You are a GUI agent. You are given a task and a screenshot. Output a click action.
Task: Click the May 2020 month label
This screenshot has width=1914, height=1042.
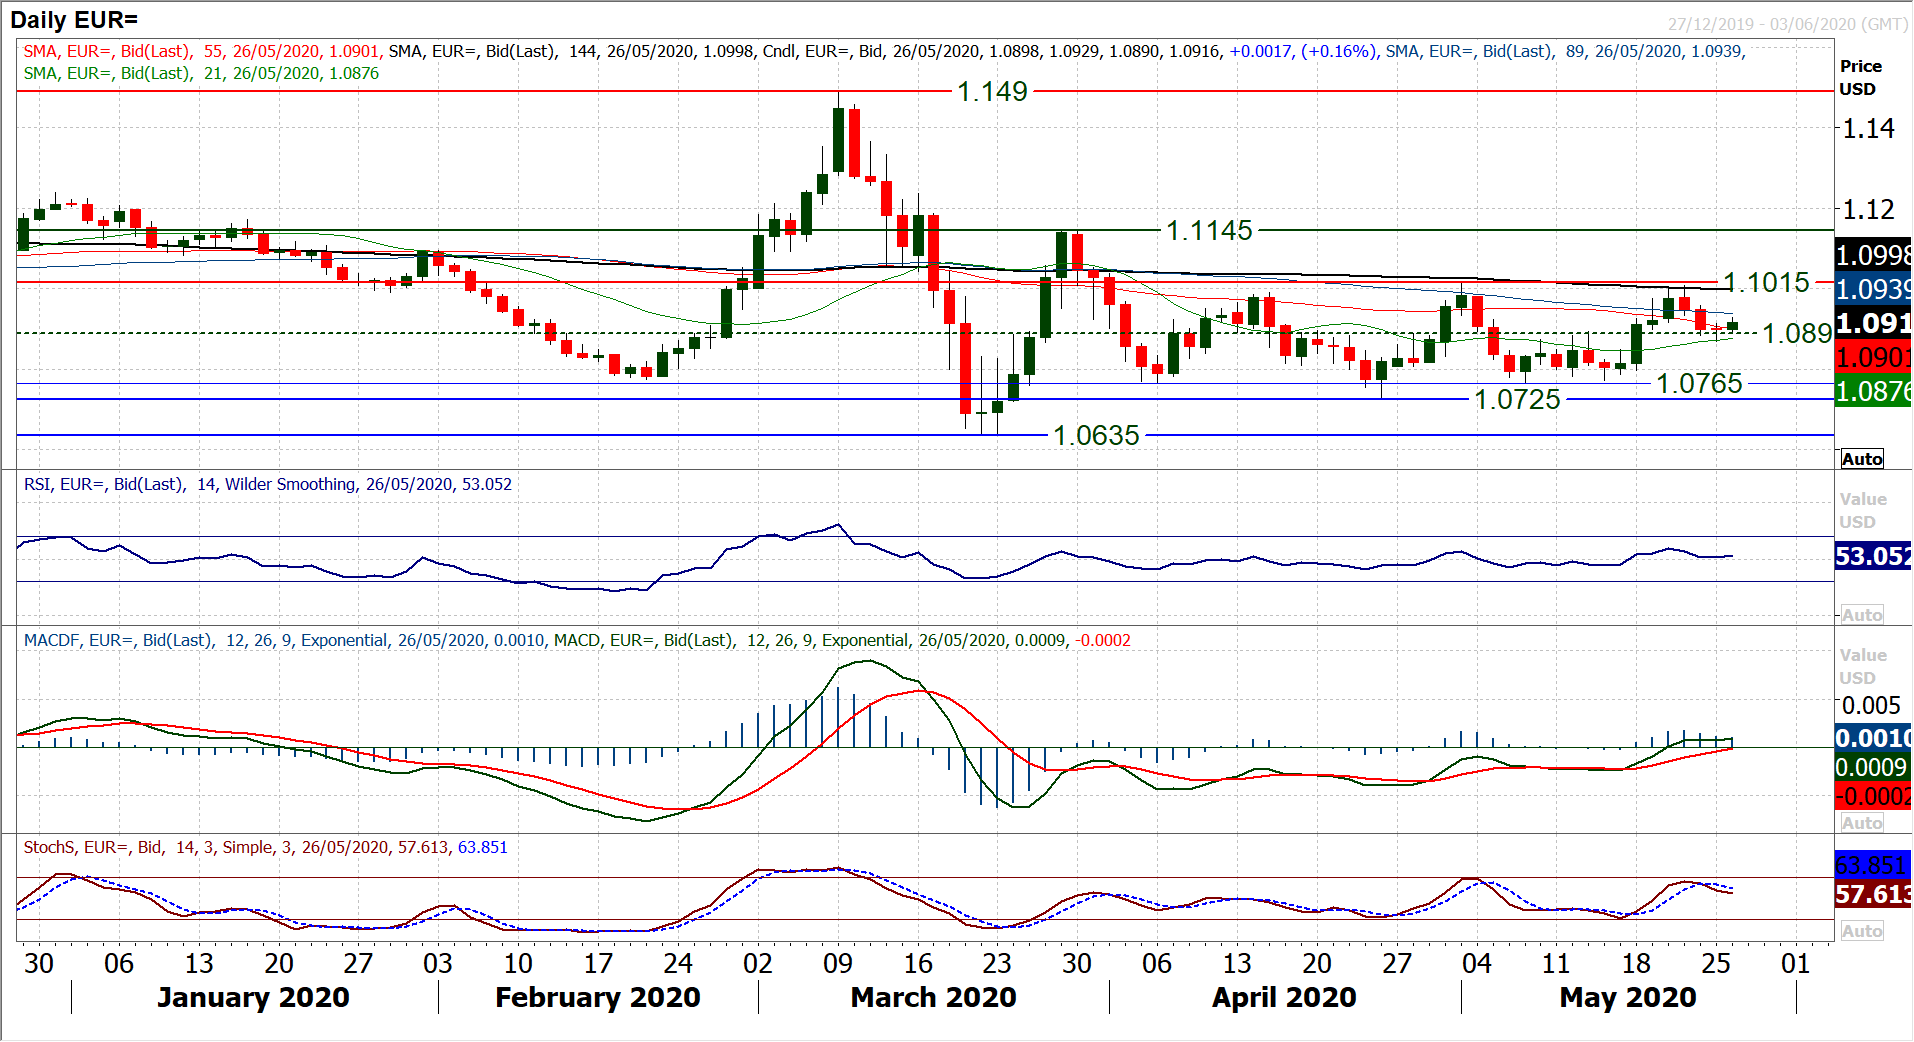1627,998
